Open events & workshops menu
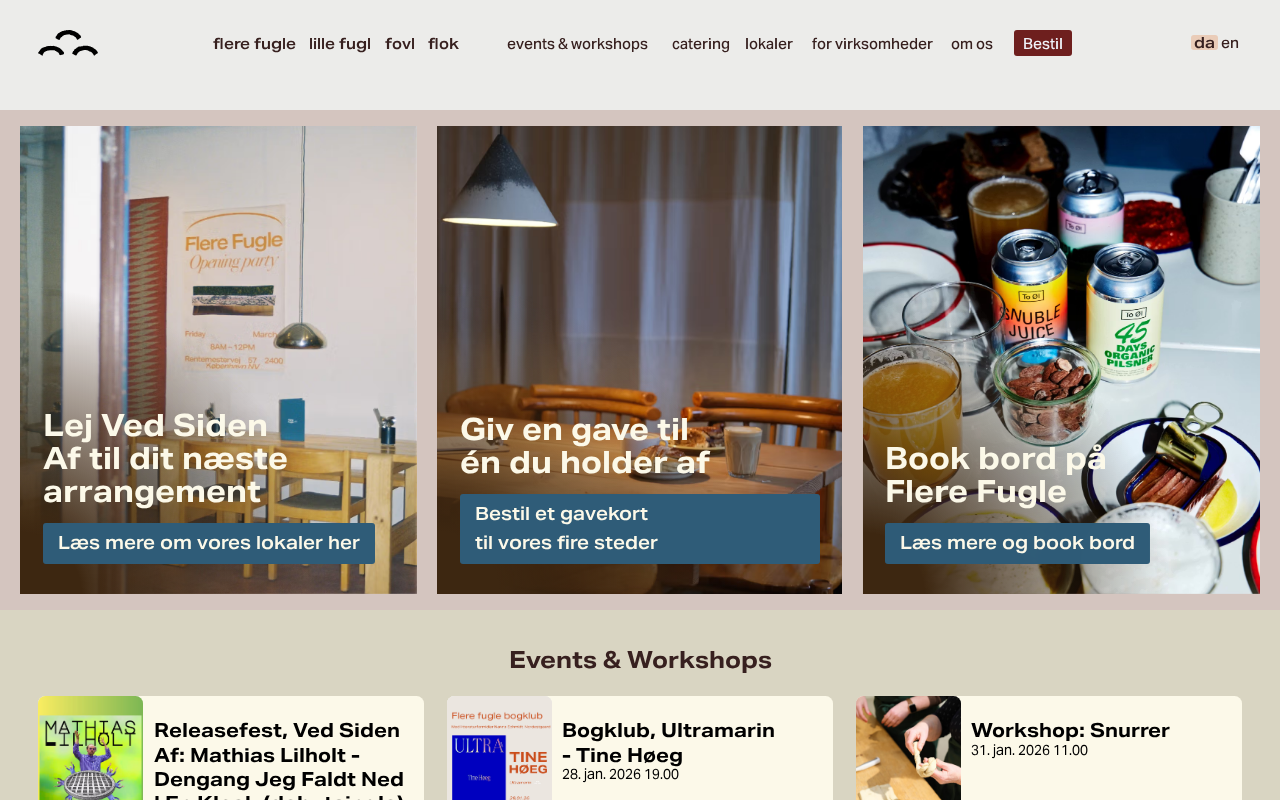The height and width of the screenshot is (800, 1280). [x=577, y=44]
